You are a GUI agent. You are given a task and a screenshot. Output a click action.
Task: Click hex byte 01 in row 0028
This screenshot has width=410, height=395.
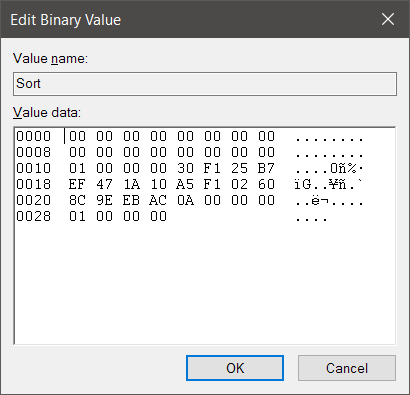[x=77, y=216]
